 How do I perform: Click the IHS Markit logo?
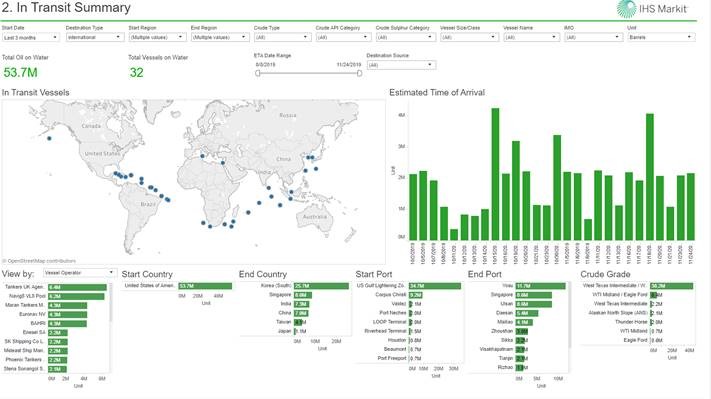tap(652, 9)
